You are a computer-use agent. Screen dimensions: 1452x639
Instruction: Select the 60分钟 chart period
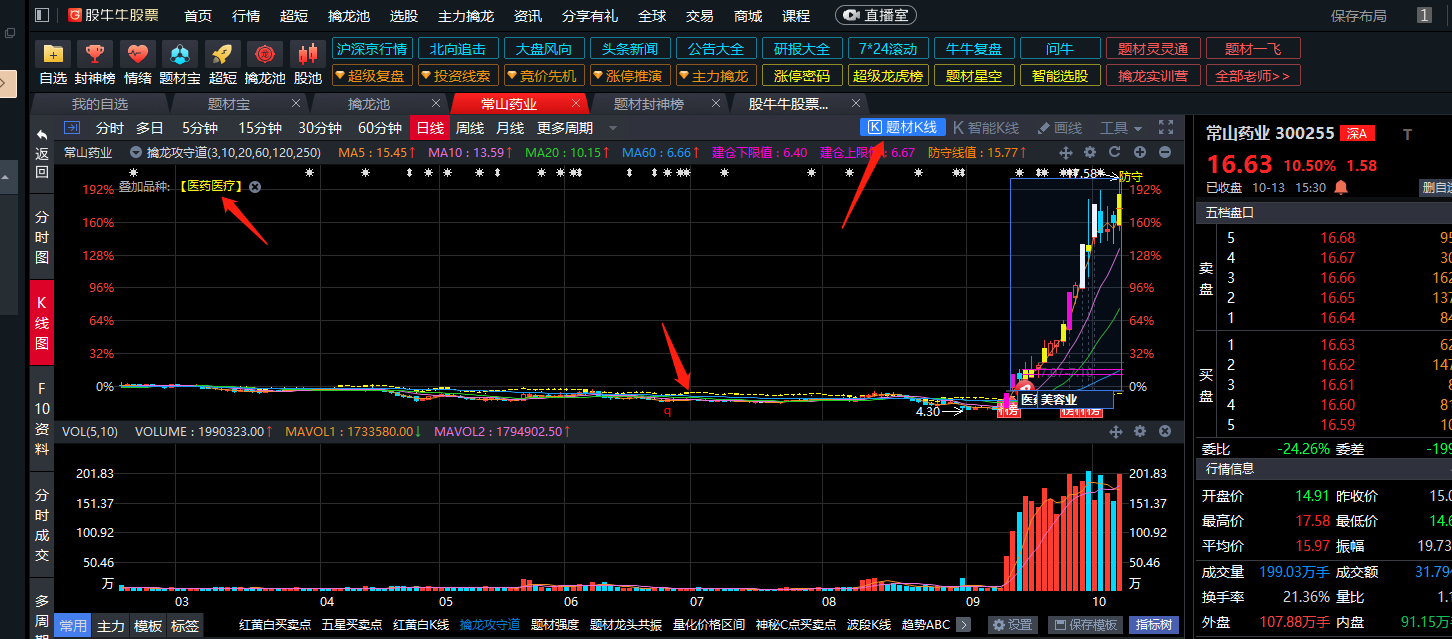tap(379, 128)
